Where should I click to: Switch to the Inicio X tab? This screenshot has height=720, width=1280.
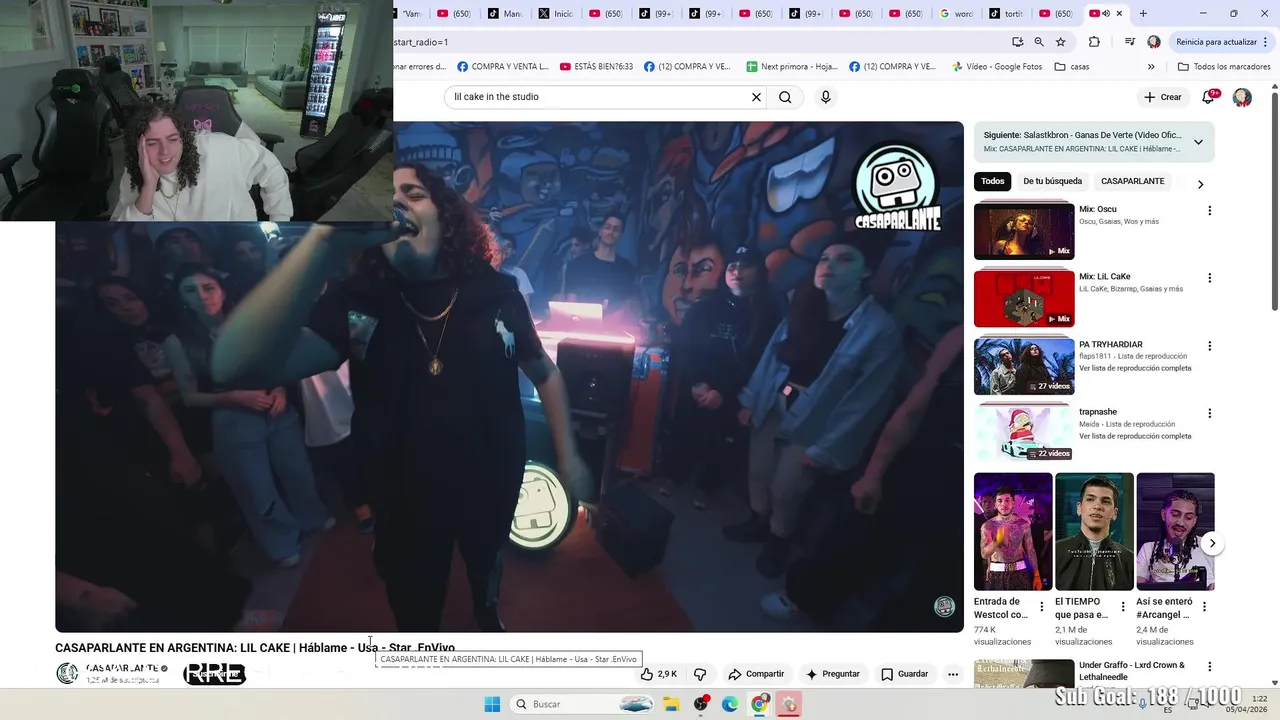click(556, 14)
